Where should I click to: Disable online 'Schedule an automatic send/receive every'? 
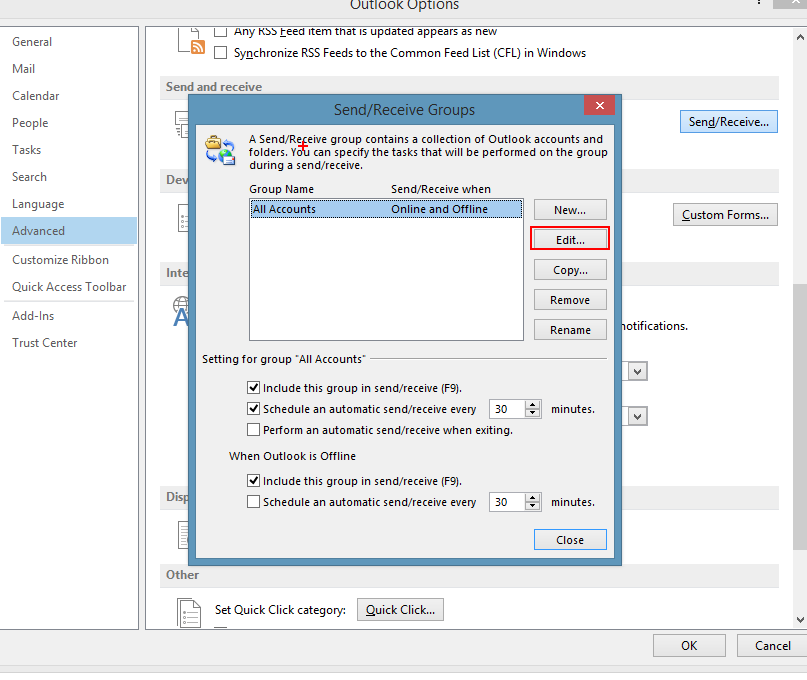(253, 409)
